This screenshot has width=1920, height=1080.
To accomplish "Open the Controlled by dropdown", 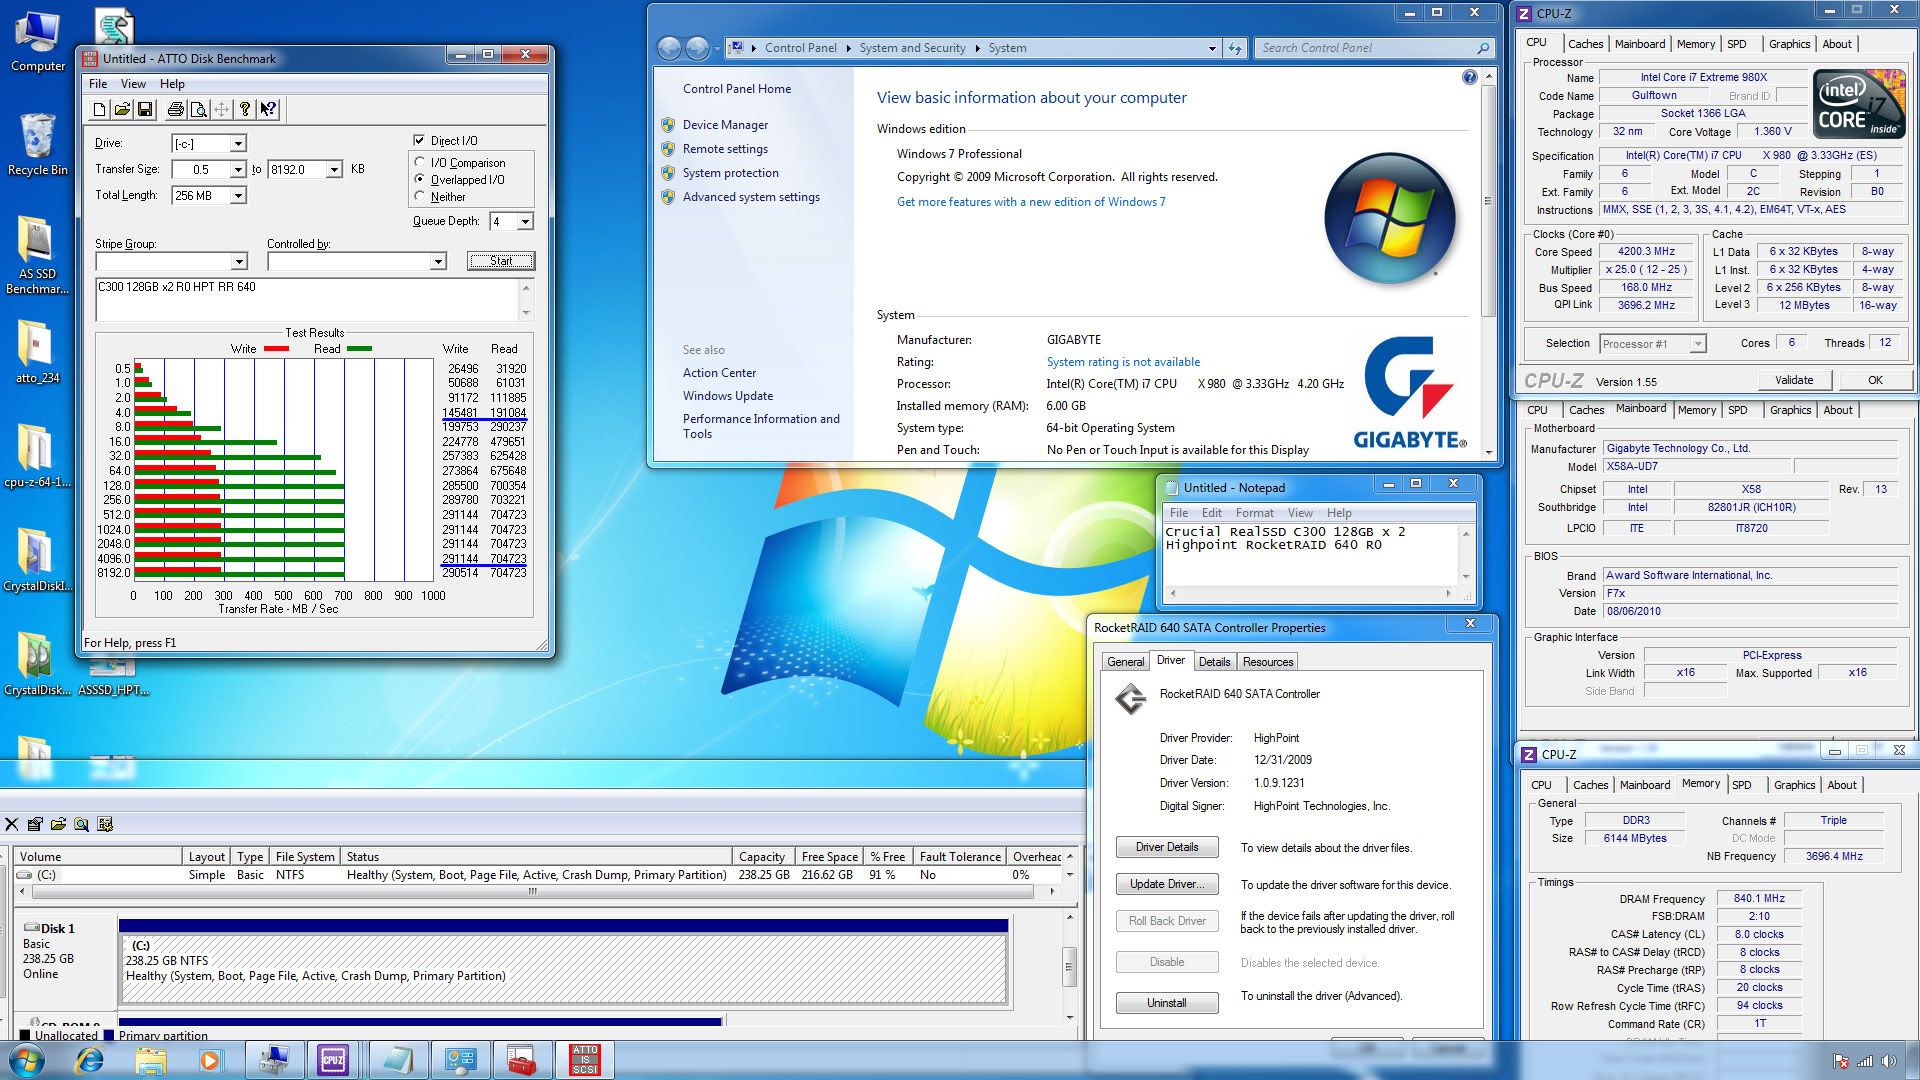I will click(438, 261).
